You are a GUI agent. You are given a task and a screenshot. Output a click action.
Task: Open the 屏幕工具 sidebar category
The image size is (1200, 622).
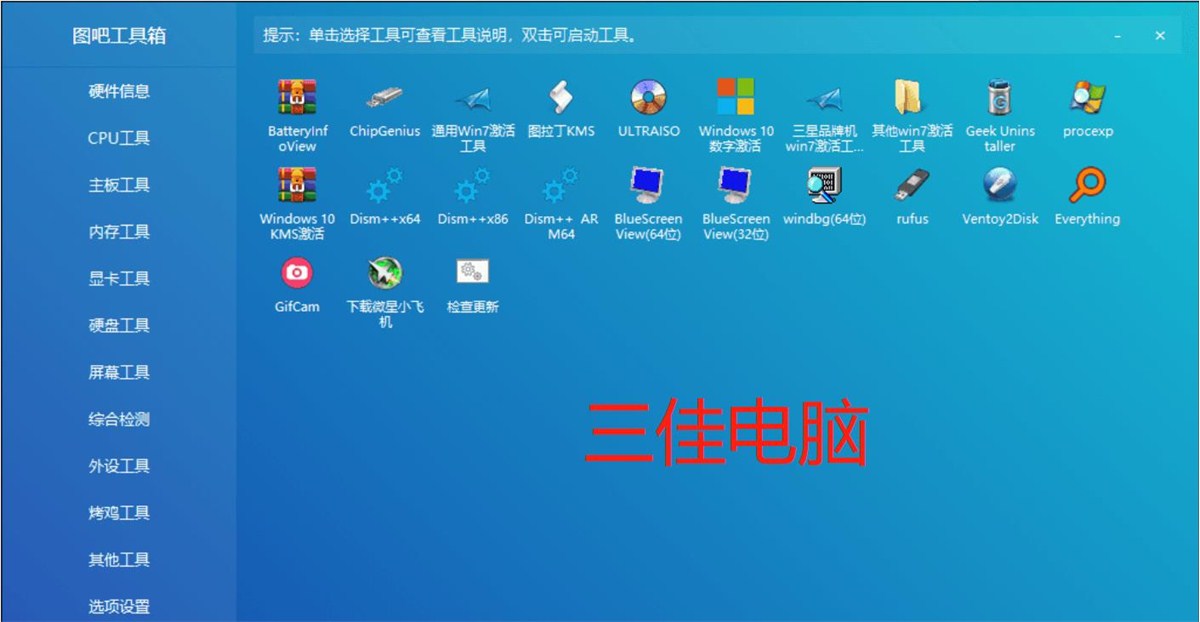pos(119,372)
